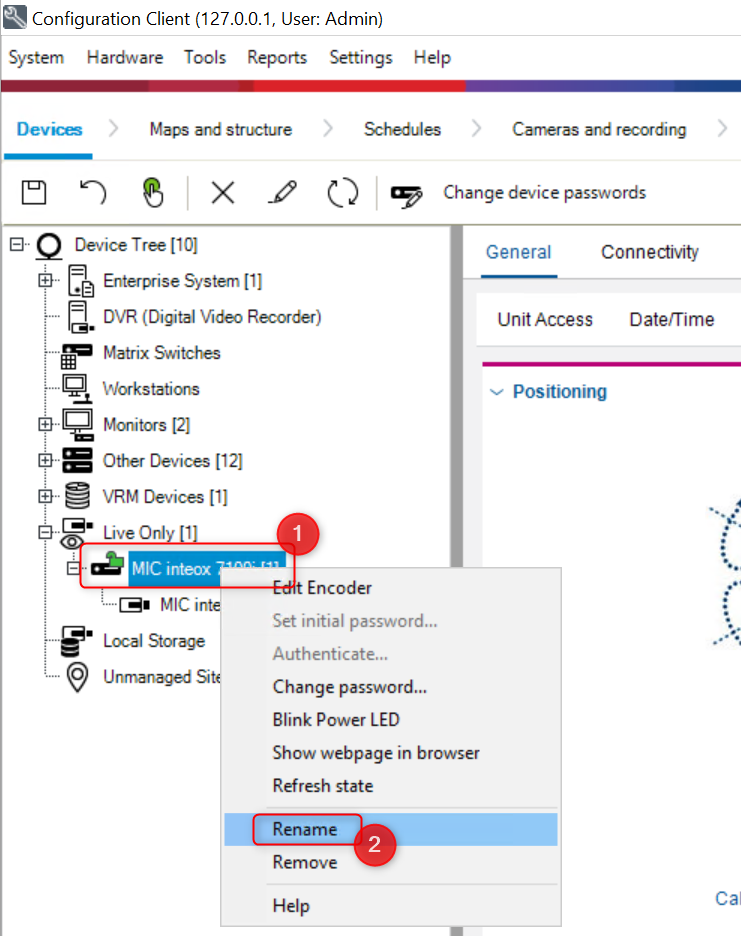Image resolution: width=741 pixels, height=936 pixels.
Task: Click the Device Tree root icon
Action: 49,245
